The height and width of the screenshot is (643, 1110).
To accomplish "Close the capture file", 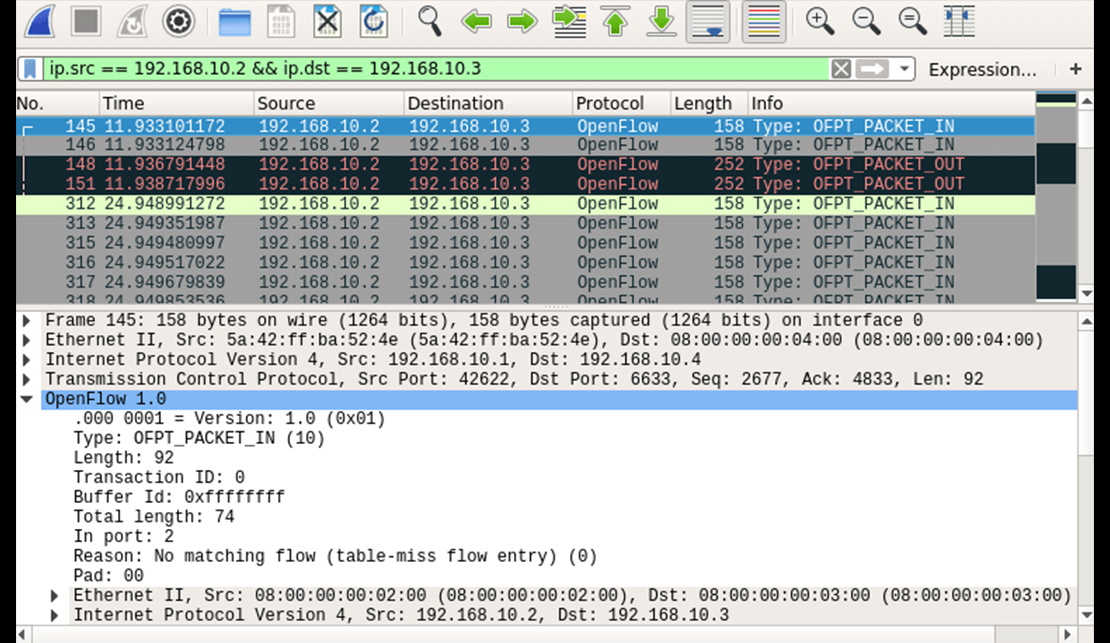I will point(327,21).
